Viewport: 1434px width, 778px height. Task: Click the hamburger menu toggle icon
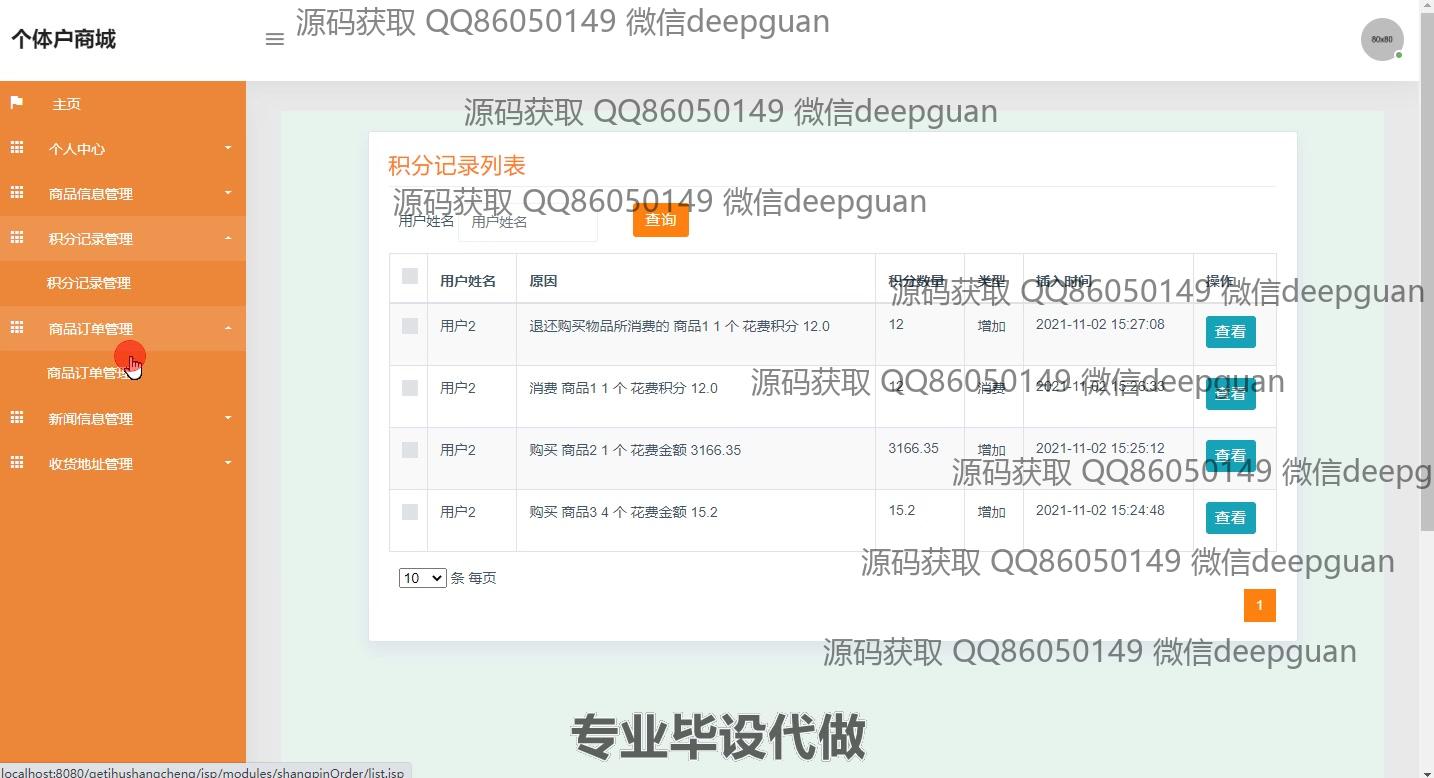(274, 39)
